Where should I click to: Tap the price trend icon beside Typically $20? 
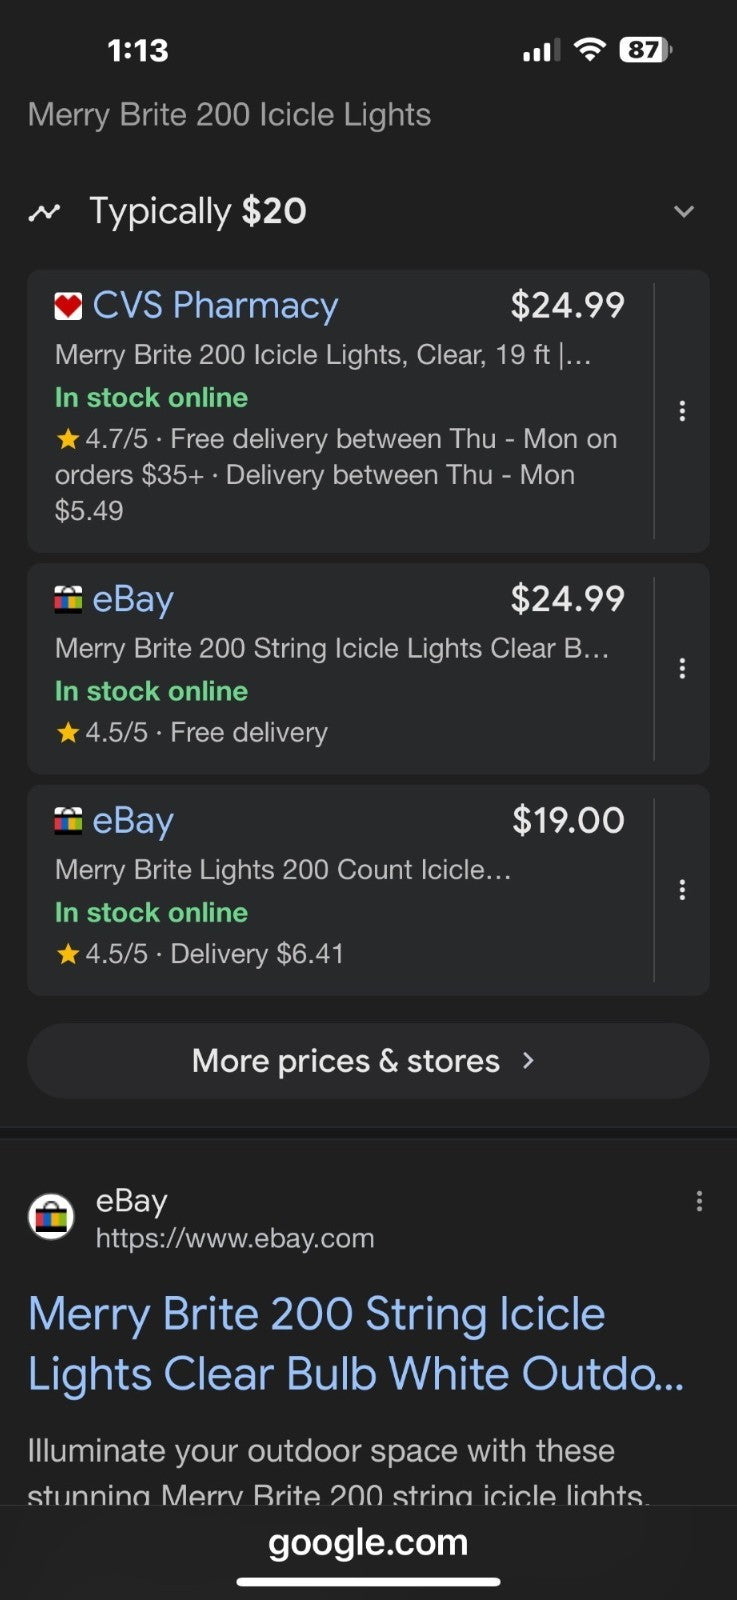44,212
